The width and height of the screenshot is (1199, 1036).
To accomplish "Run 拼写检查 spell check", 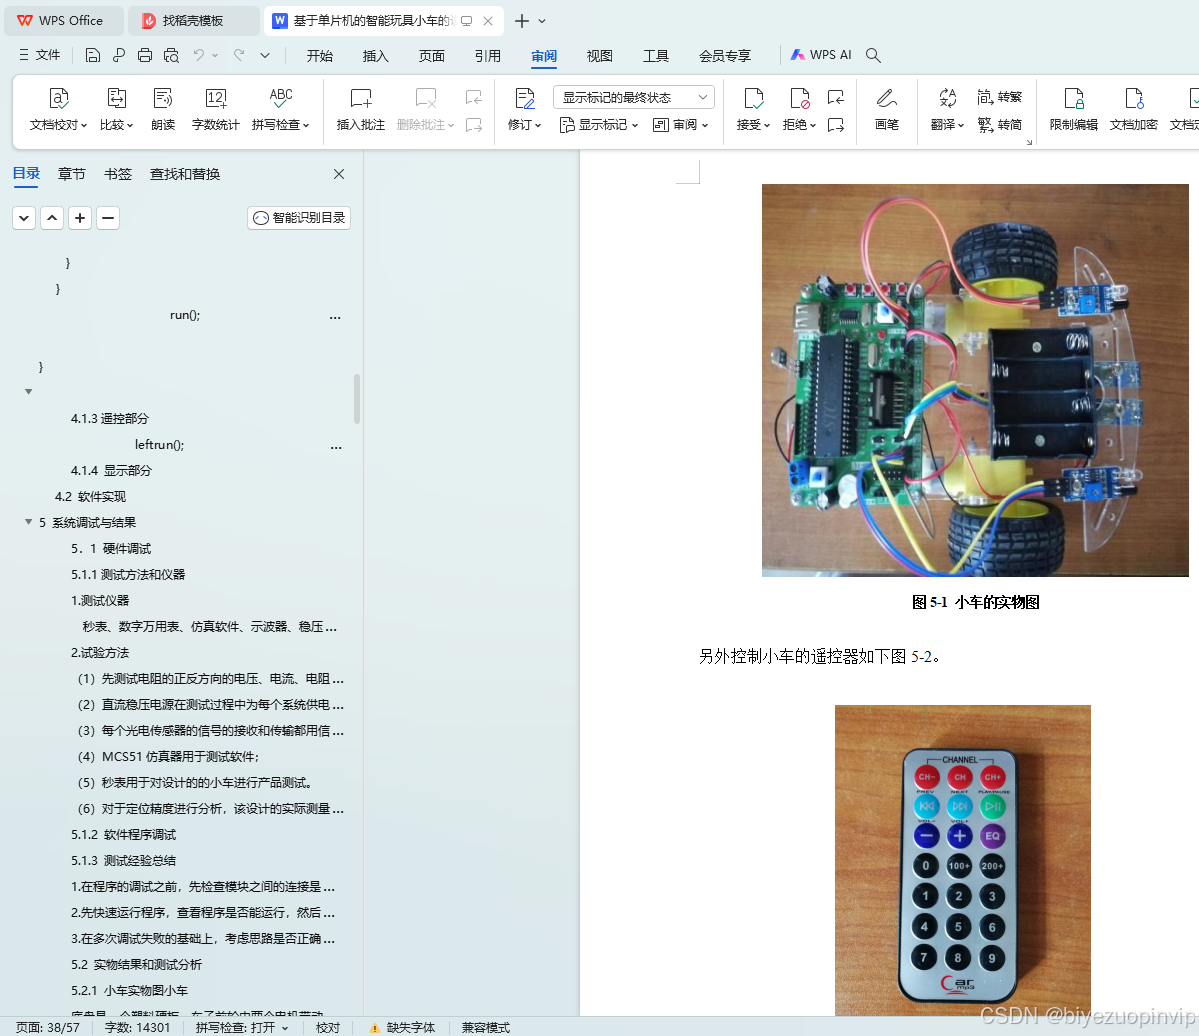I will [280, 109].
